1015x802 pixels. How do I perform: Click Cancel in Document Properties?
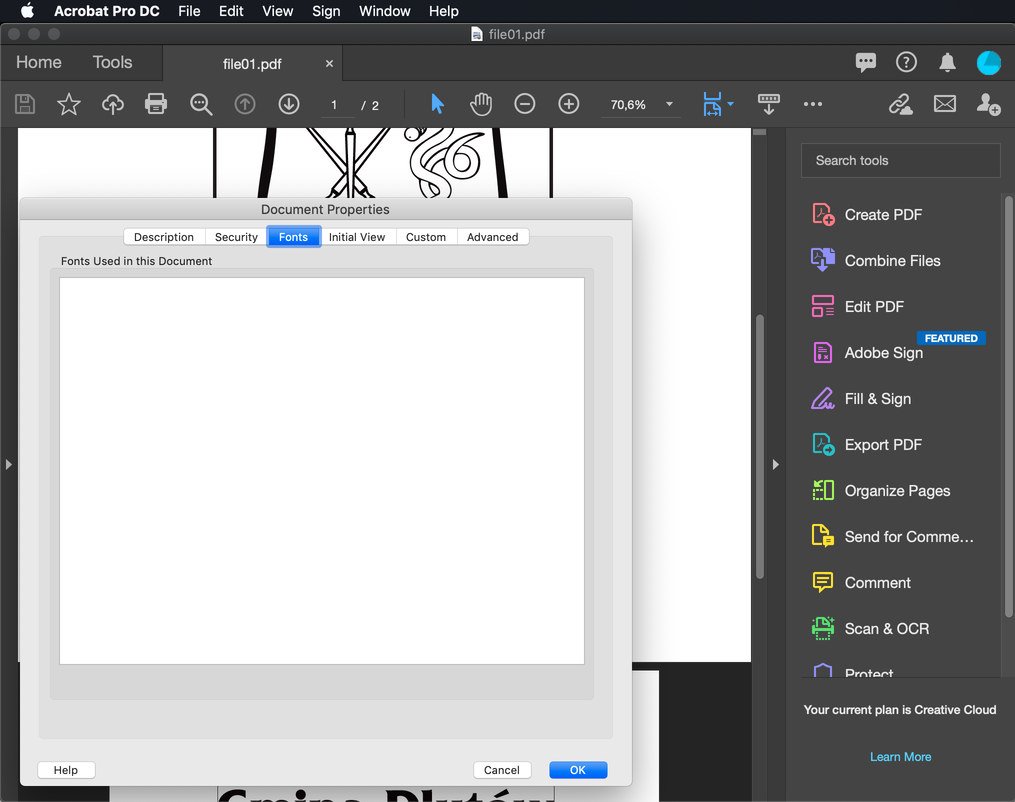click(502, 770)
